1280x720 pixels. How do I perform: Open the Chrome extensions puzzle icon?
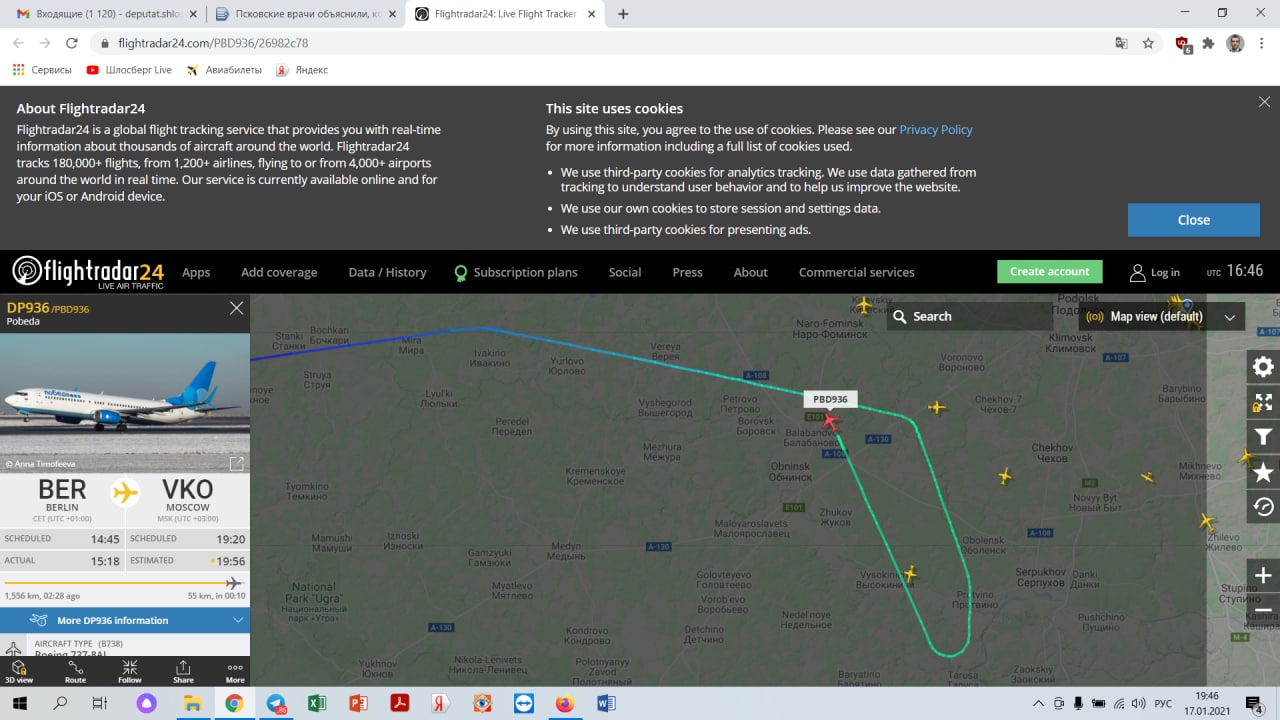click(x=1208, y=43)
